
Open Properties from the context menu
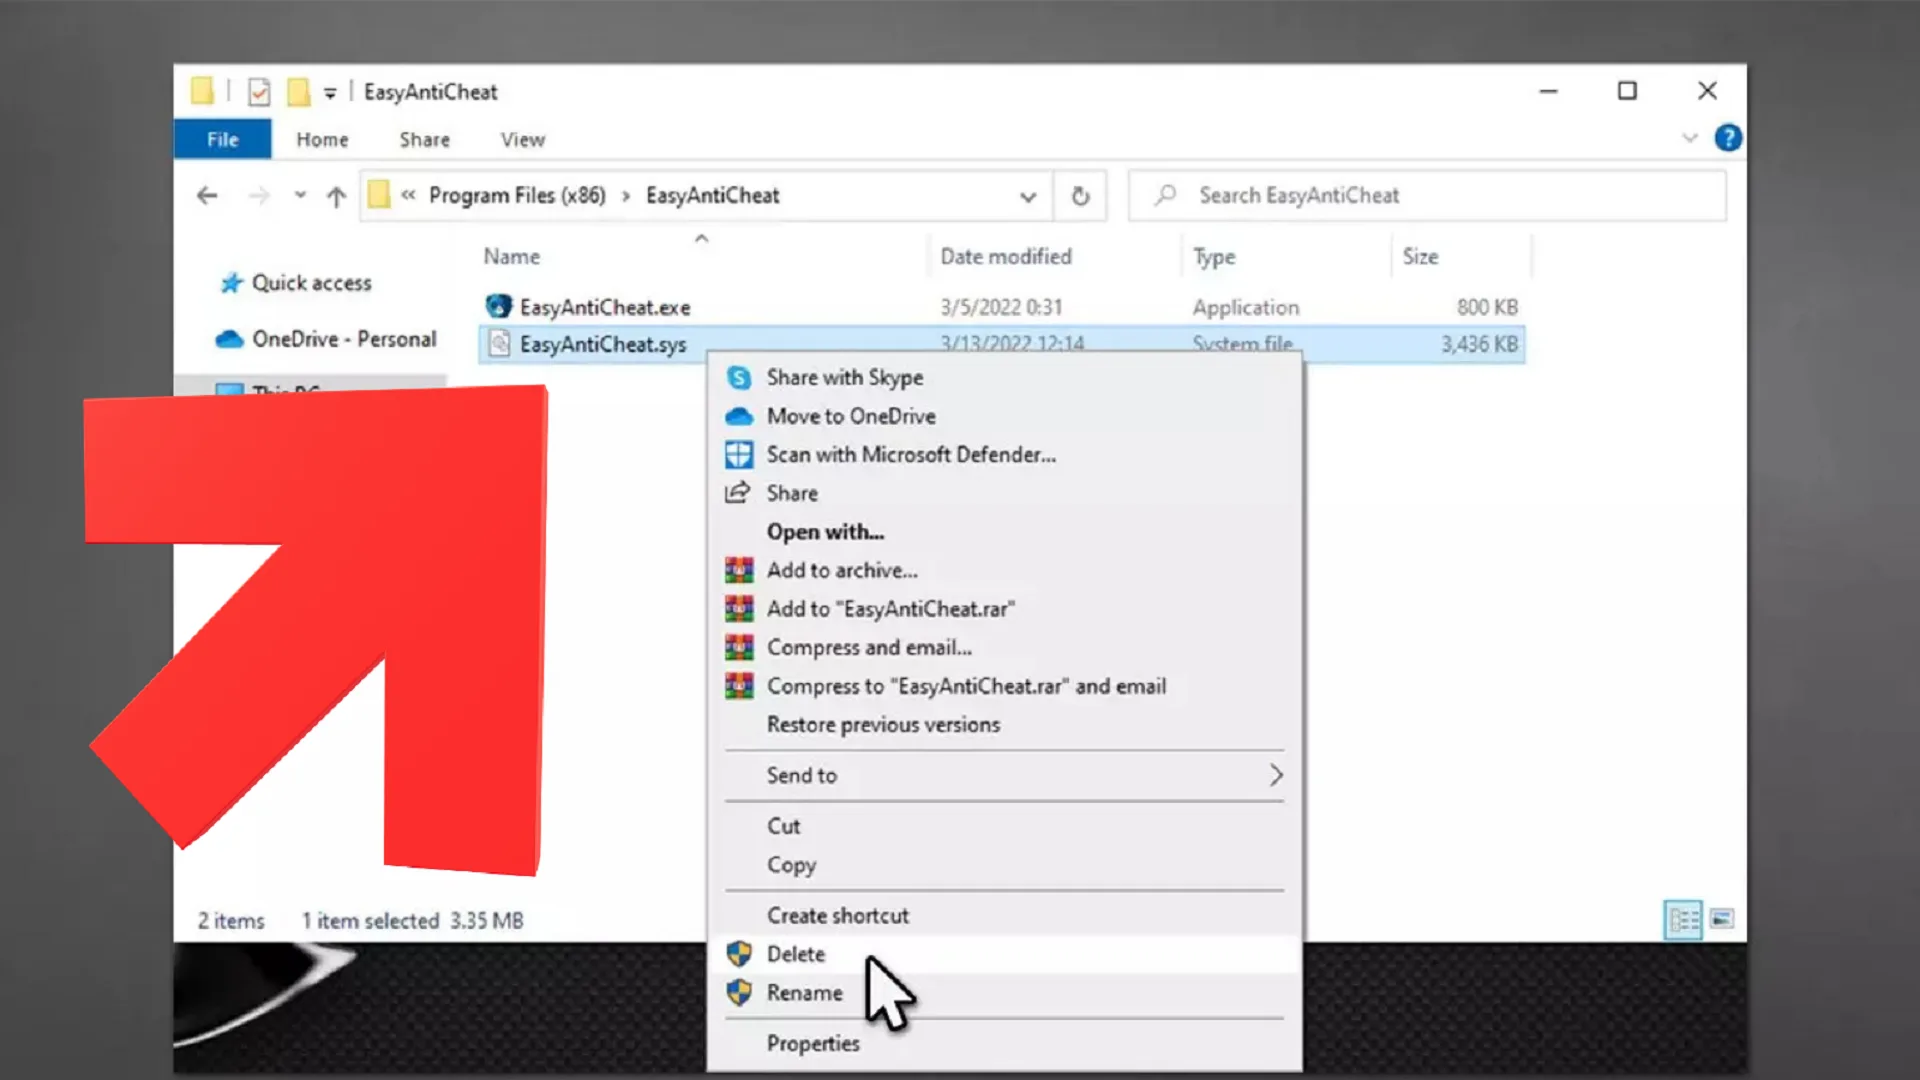(x=813, y=1042)
